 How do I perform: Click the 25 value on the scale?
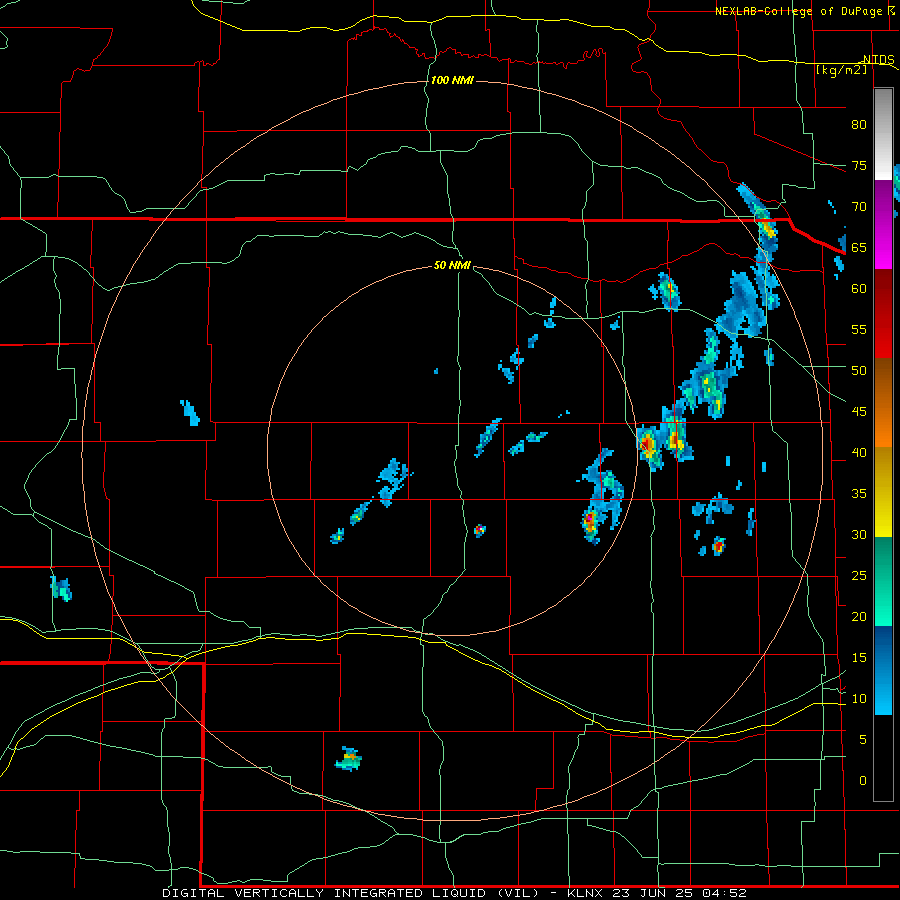click(x=859, y=575)
